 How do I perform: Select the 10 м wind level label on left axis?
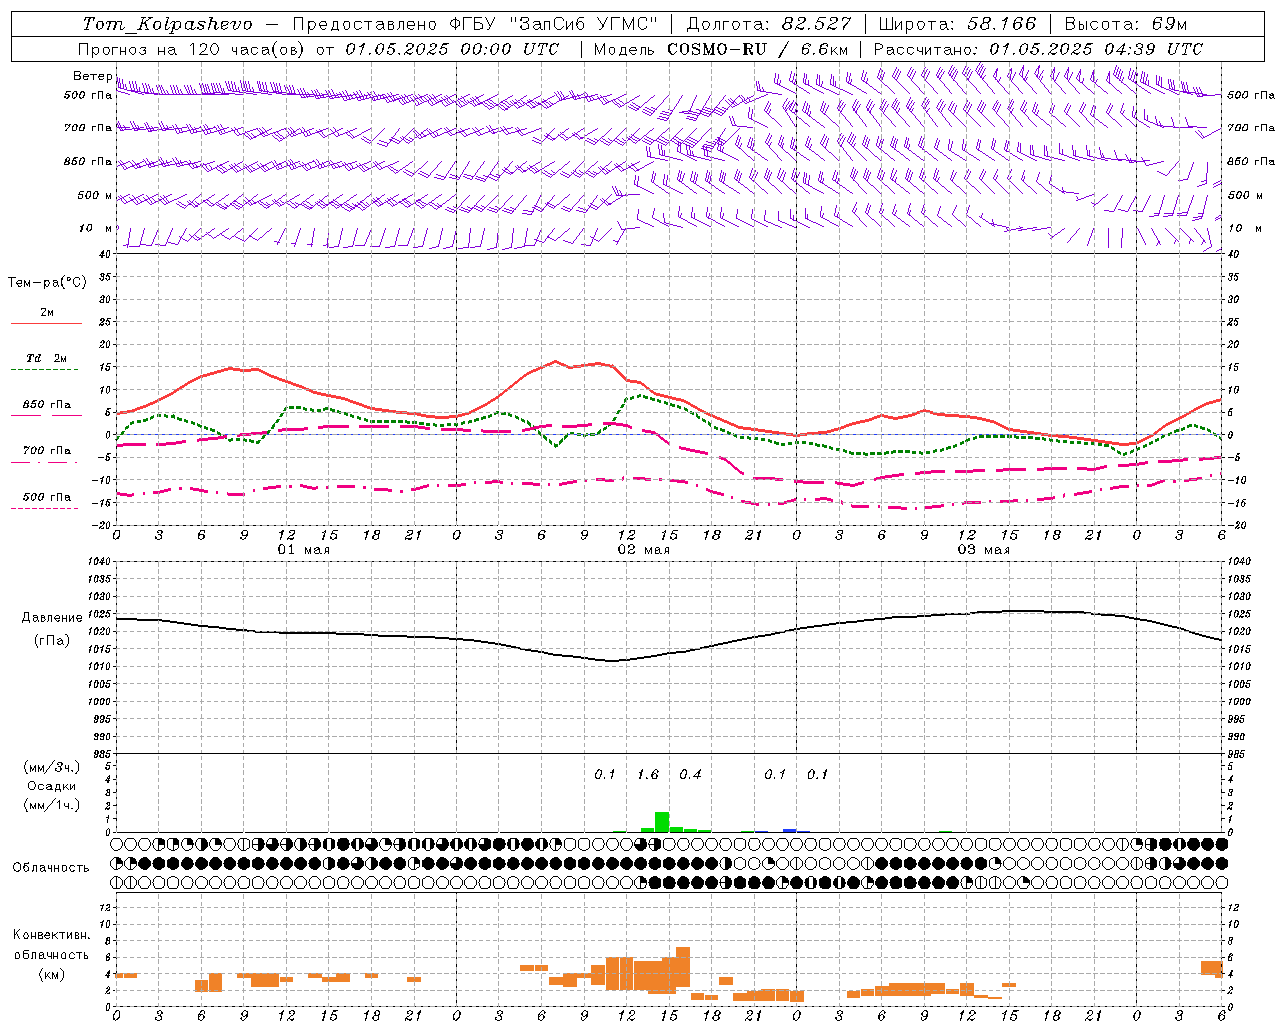coord(96,228)
